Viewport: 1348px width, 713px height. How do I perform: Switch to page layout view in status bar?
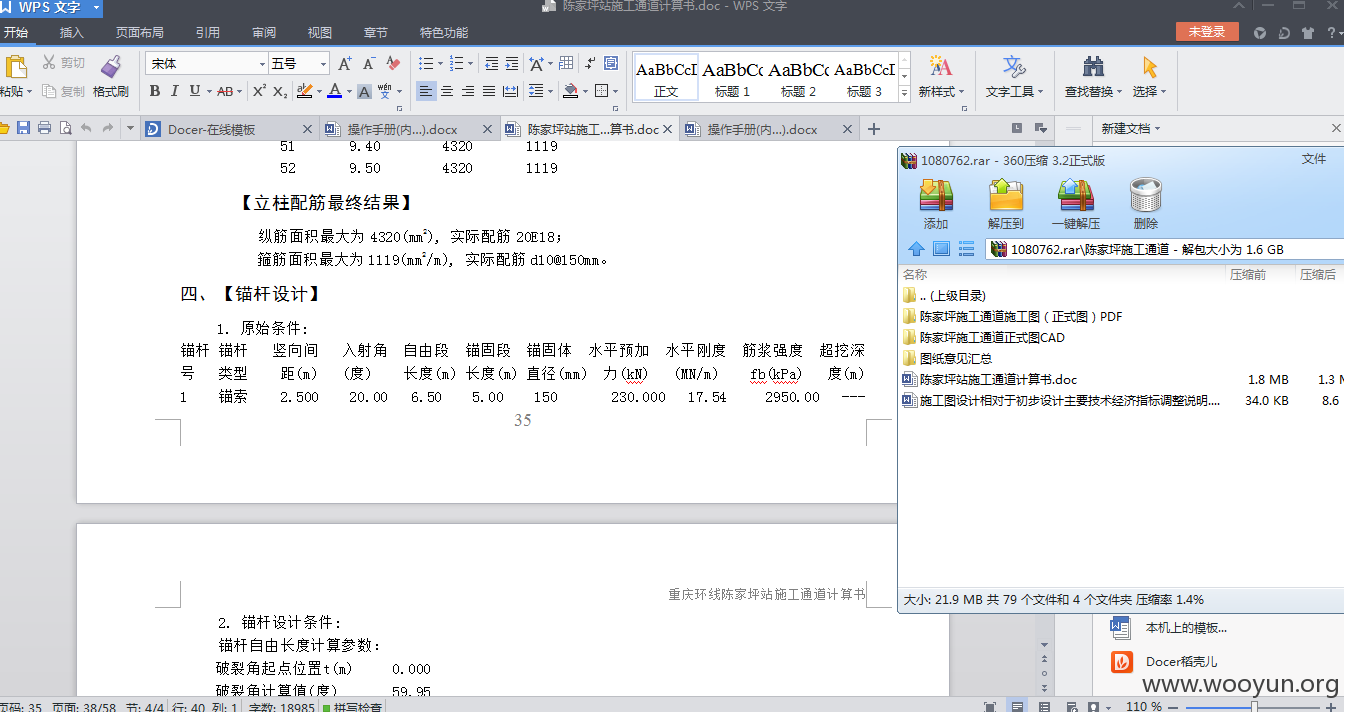pyautogui.click(x=1017, y=707)
